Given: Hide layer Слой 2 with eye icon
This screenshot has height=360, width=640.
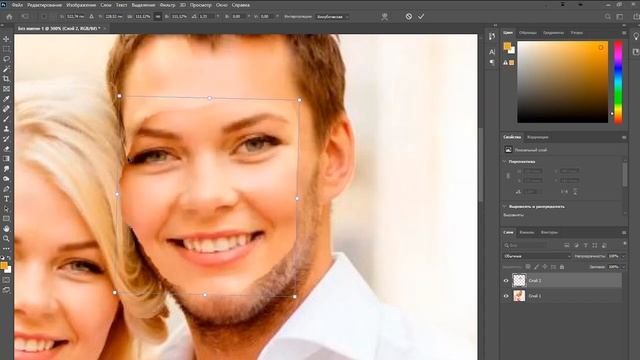Looking at the screenshot, I should pyautogui.click(x=506, y=281).
